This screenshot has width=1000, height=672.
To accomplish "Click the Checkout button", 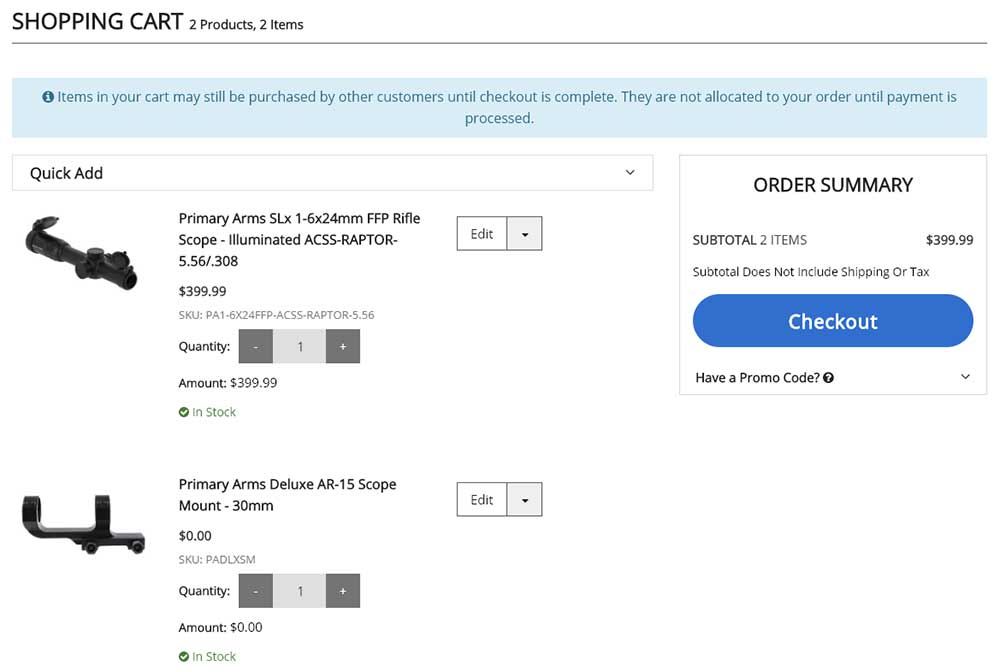I will tap(832, 321).
